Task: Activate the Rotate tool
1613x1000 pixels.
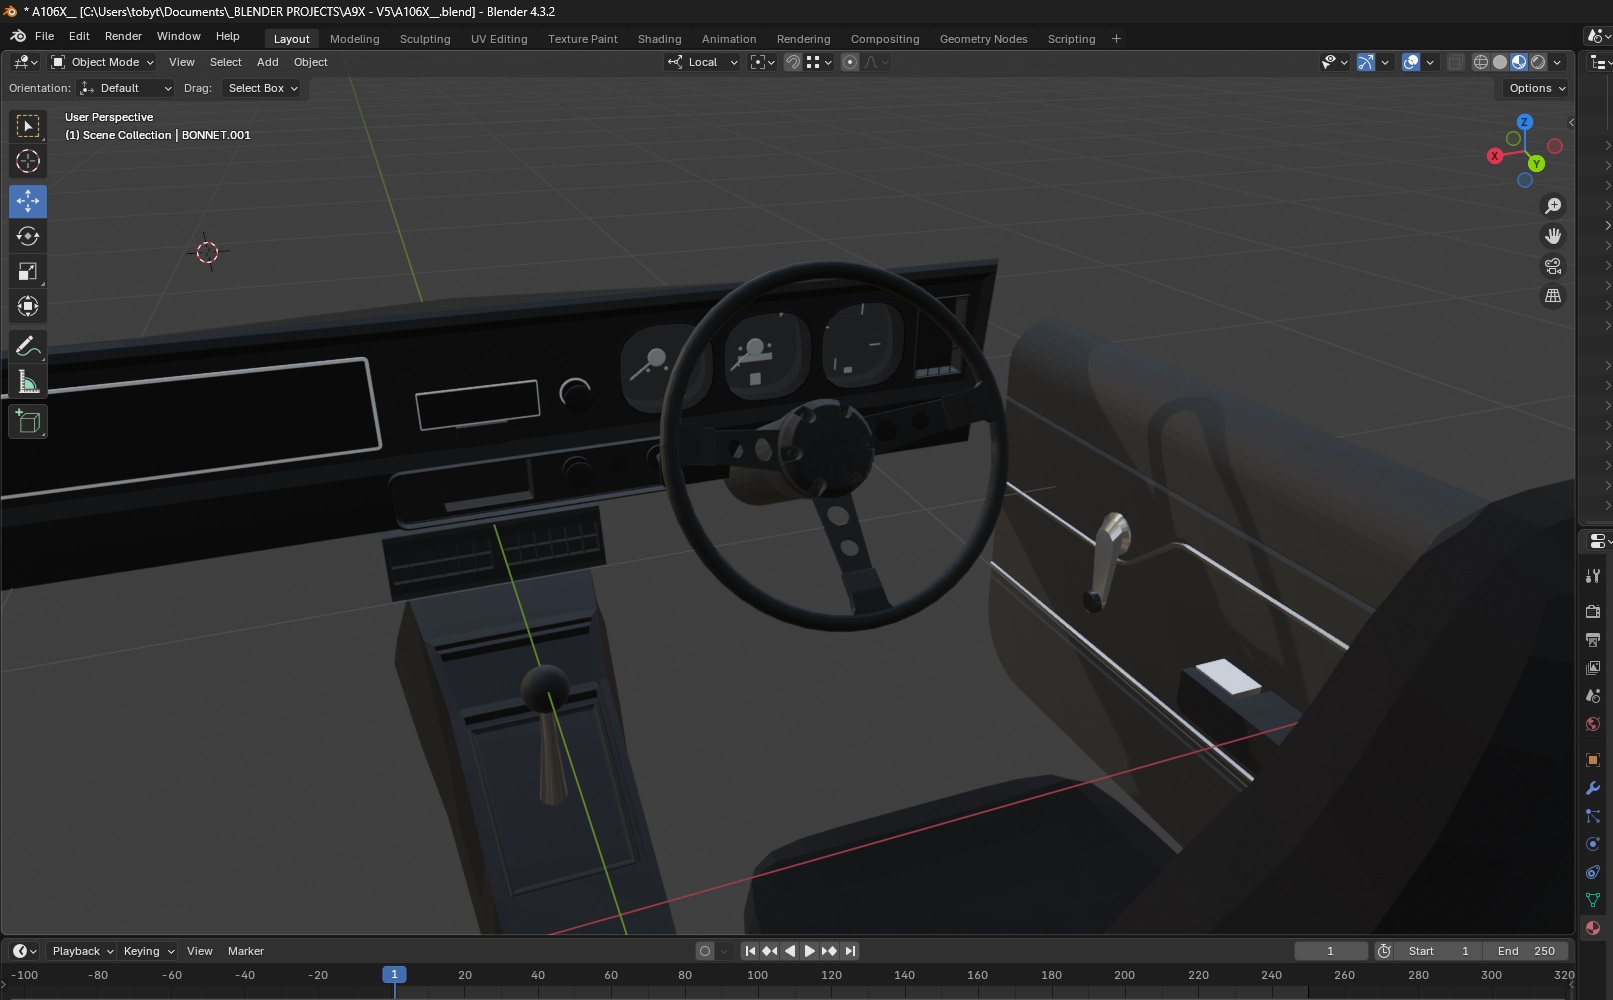Action: (28, 236)
